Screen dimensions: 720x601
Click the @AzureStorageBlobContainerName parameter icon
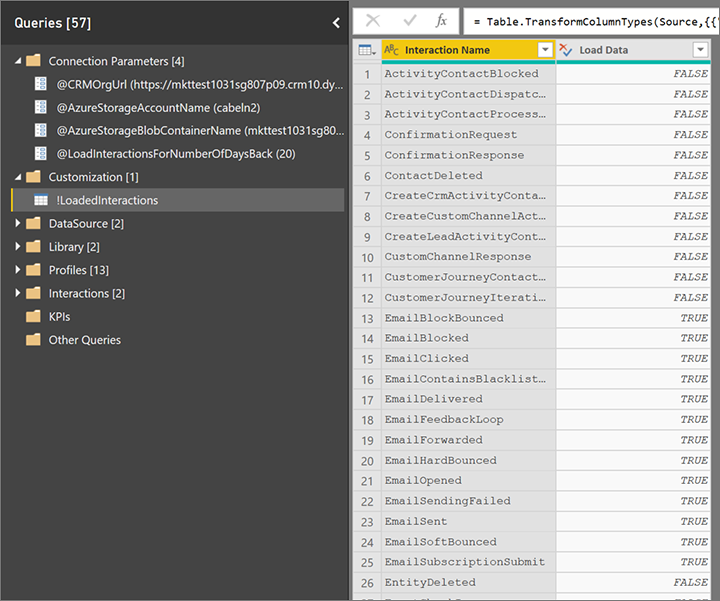[41, 130]
